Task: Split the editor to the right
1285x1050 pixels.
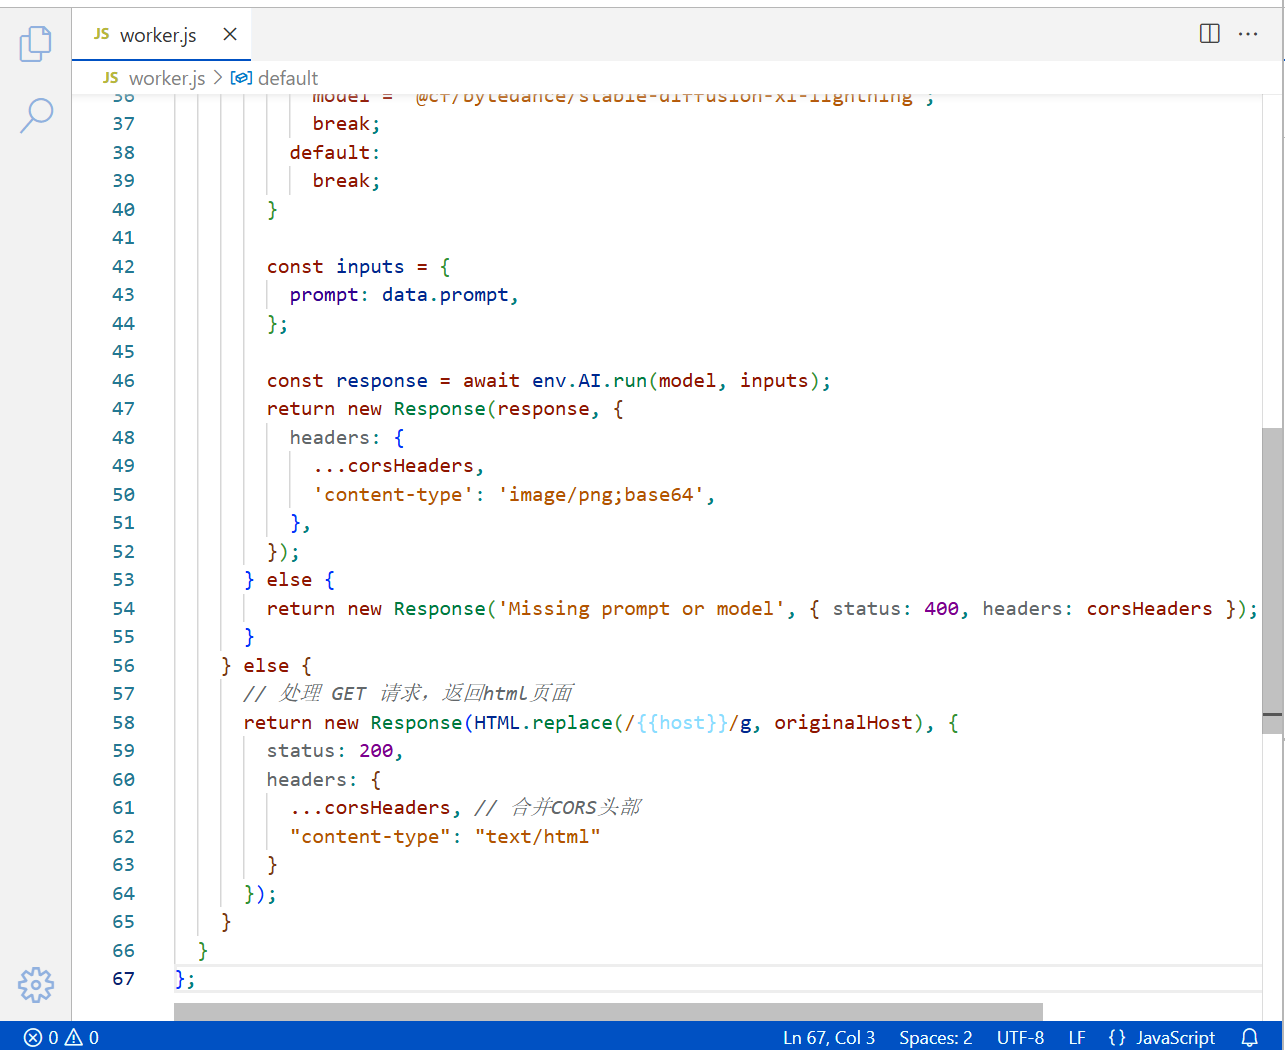Action: tap(1210, 34)
